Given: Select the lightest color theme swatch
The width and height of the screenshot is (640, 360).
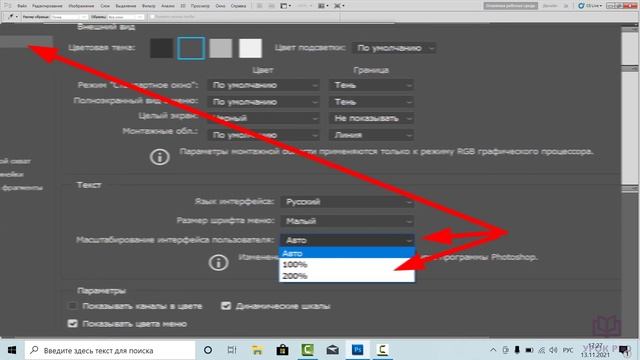Looking at the screenshot, I should pos(250,48).
